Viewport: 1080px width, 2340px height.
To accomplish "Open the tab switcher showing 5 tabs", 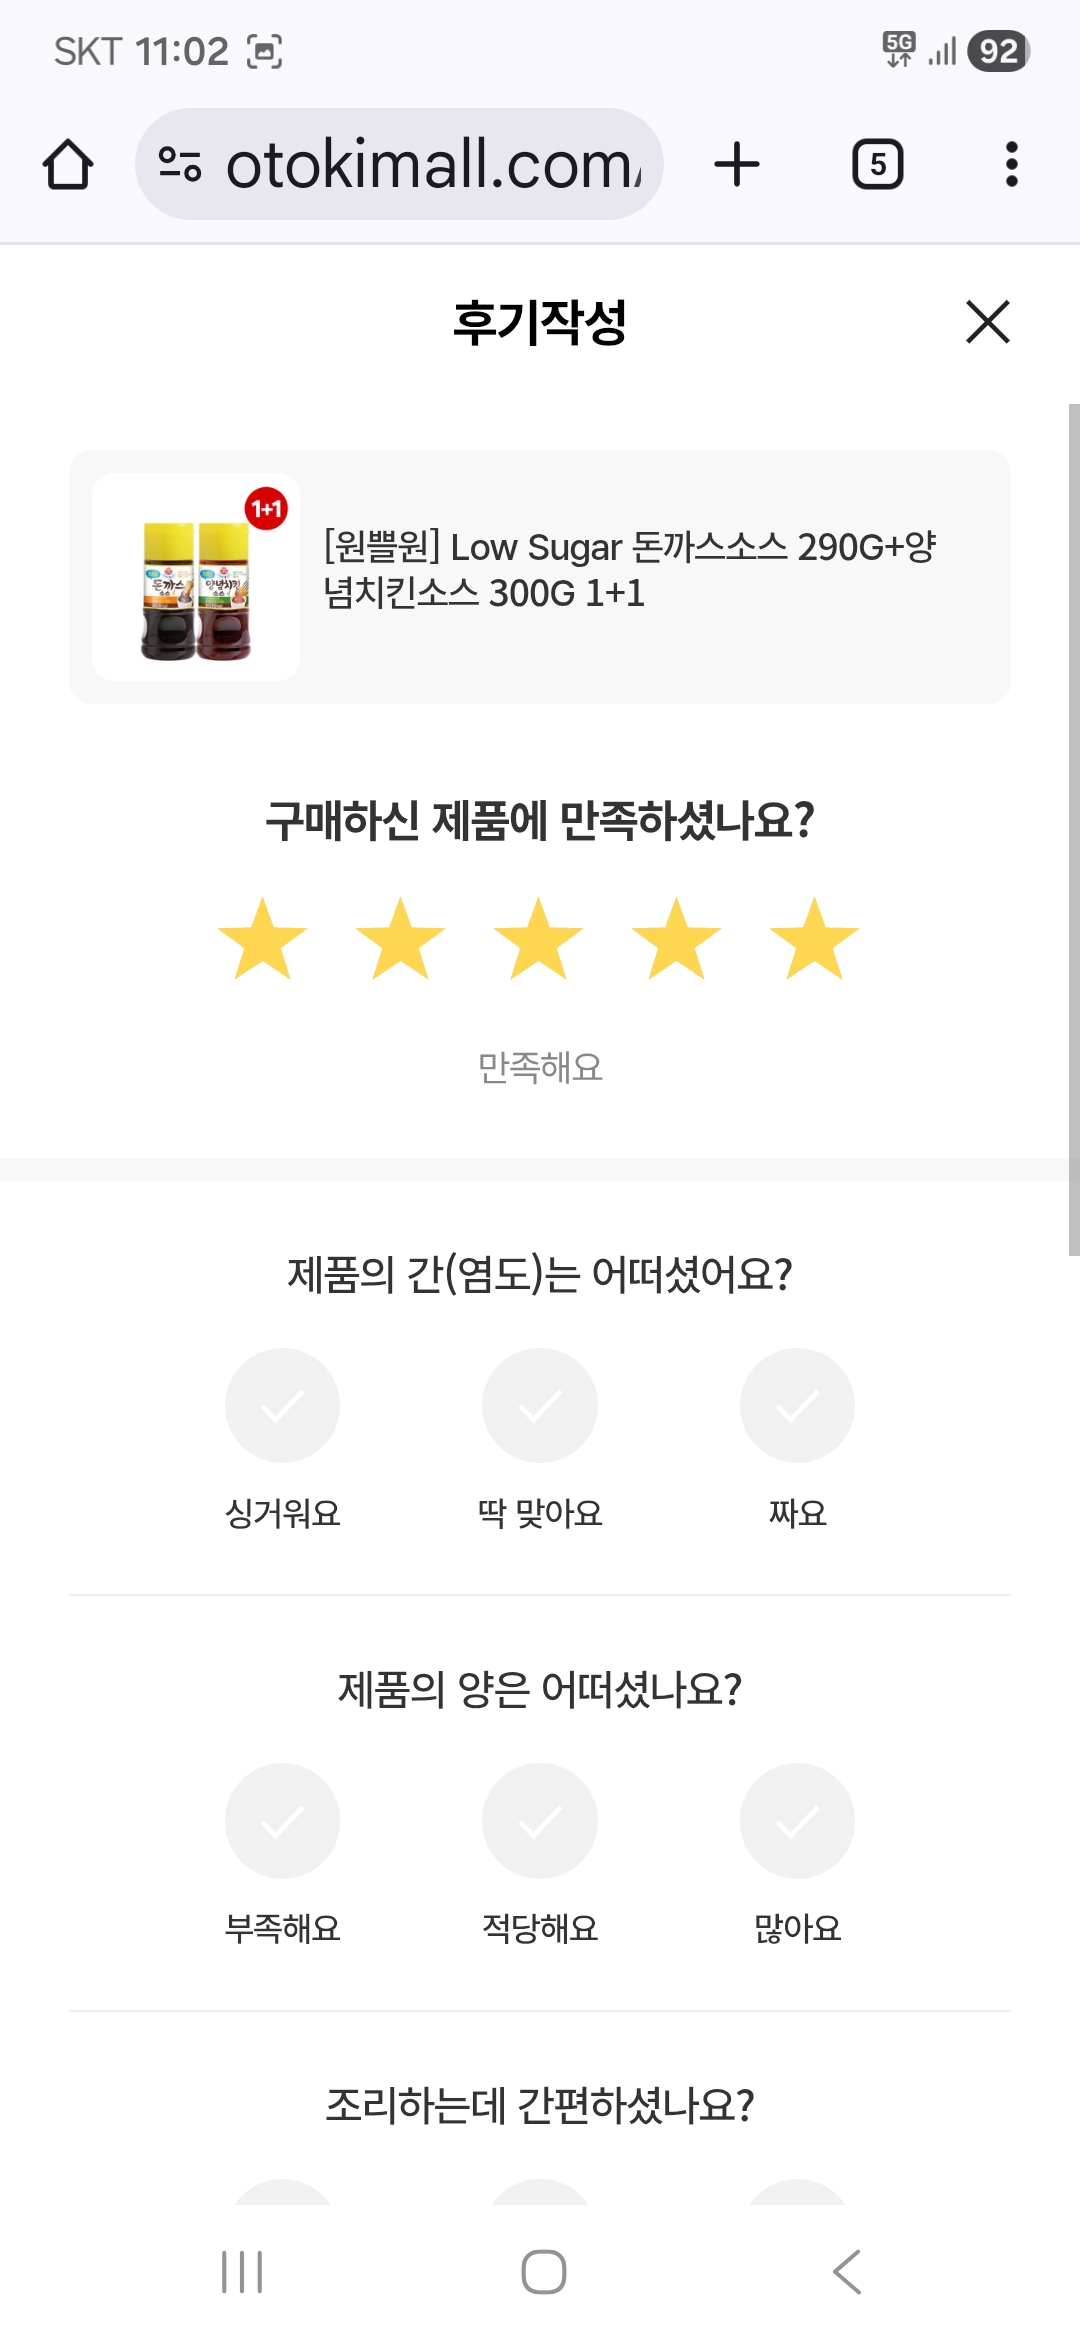I will click(877, 165).
